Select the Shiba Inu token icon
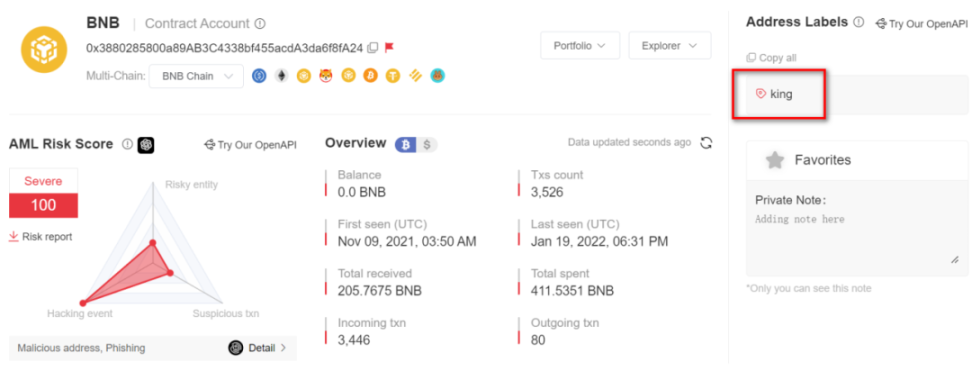The height and width of the screenshot is (371, 972). (x=326, y=76)
